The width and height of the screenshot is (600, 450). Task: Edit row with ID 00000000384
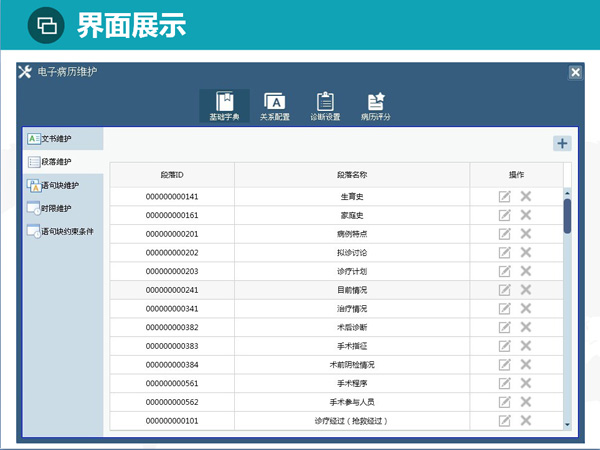504,365
